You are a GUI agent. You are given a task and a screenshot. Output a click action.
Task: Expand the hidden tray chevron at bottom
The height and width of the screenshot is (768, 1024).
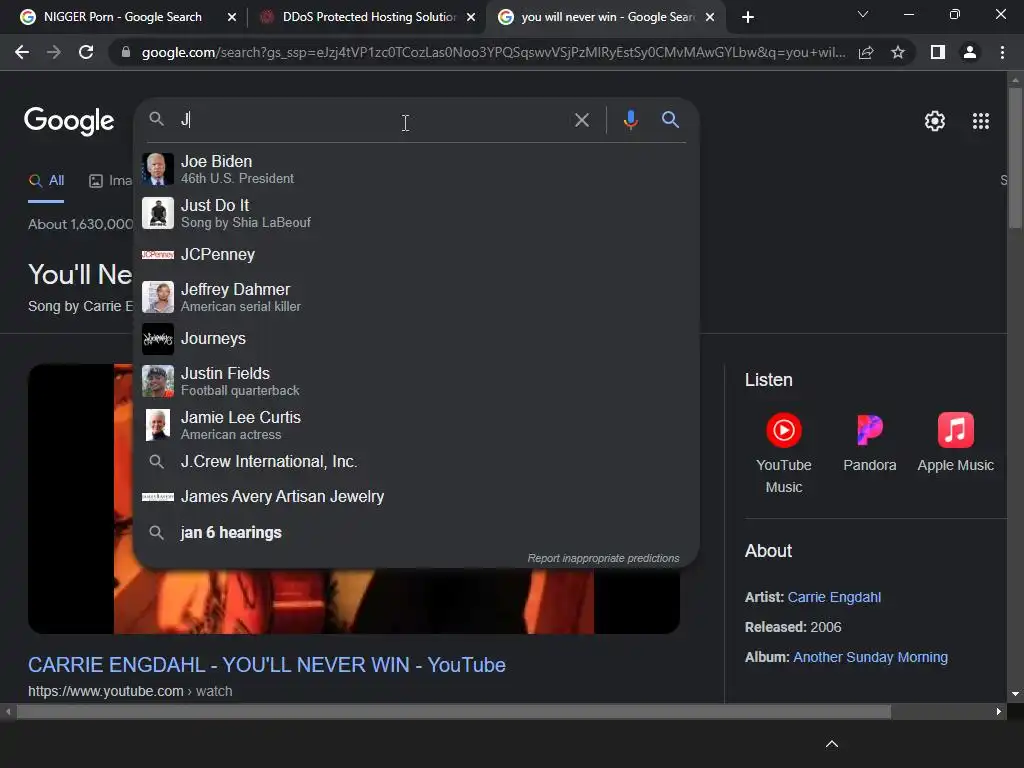point(831,744)
